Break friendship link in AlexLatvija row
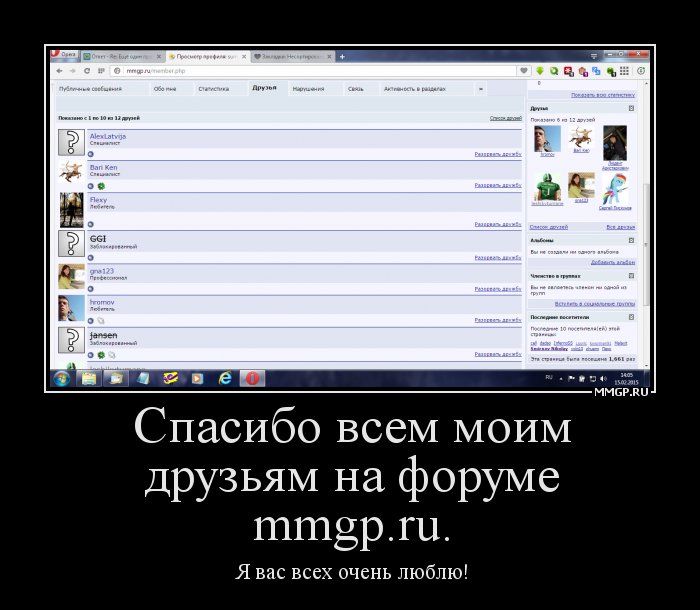 (498, 154)
